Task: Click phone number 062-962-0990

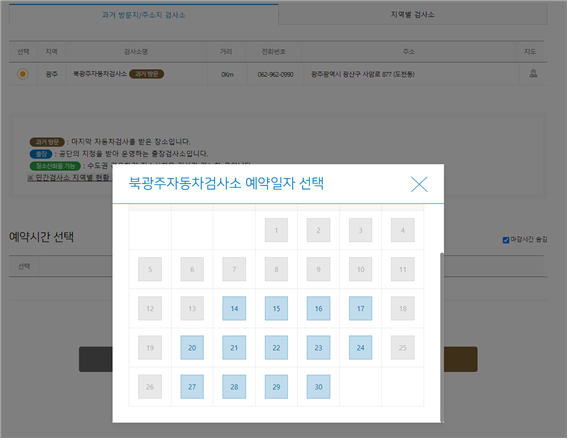Action: pos(276,75)
